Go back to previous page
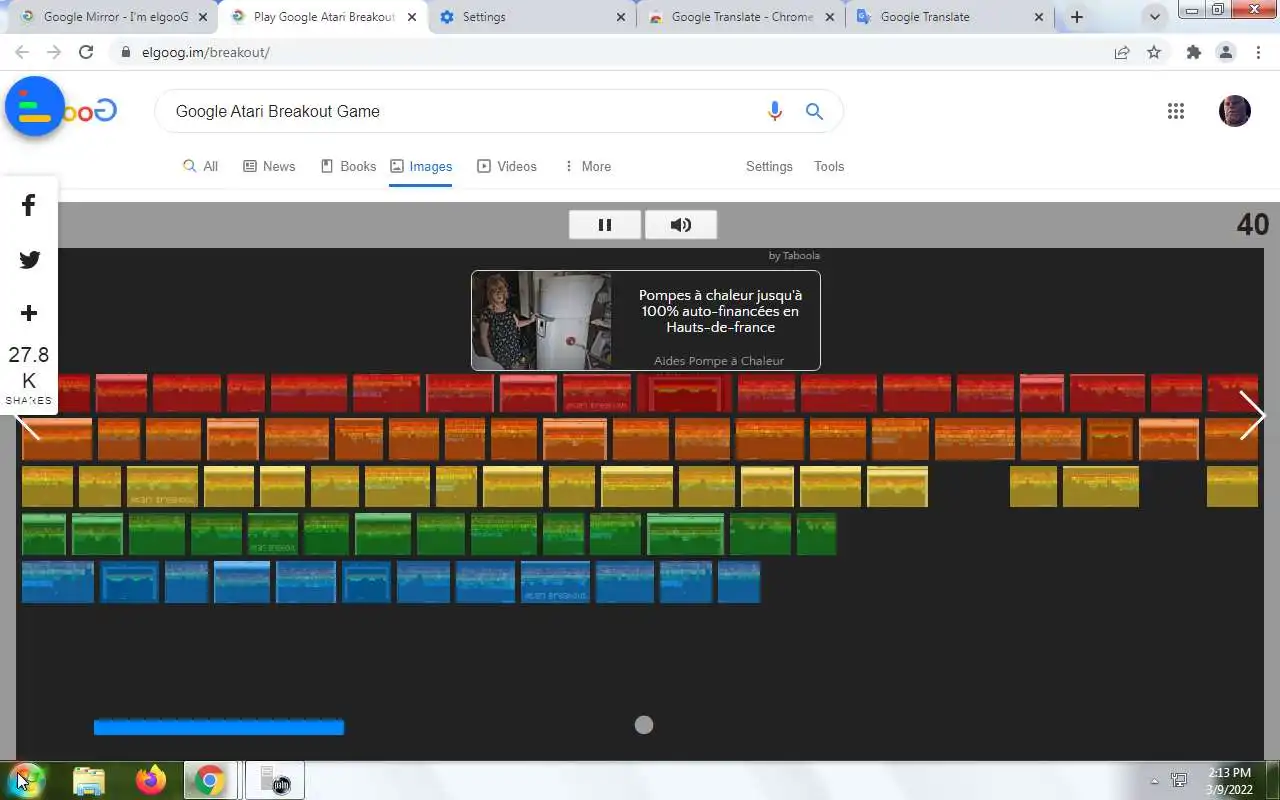Image resolution: width=1280 pixels, height=800 pixels. point(22,52)
